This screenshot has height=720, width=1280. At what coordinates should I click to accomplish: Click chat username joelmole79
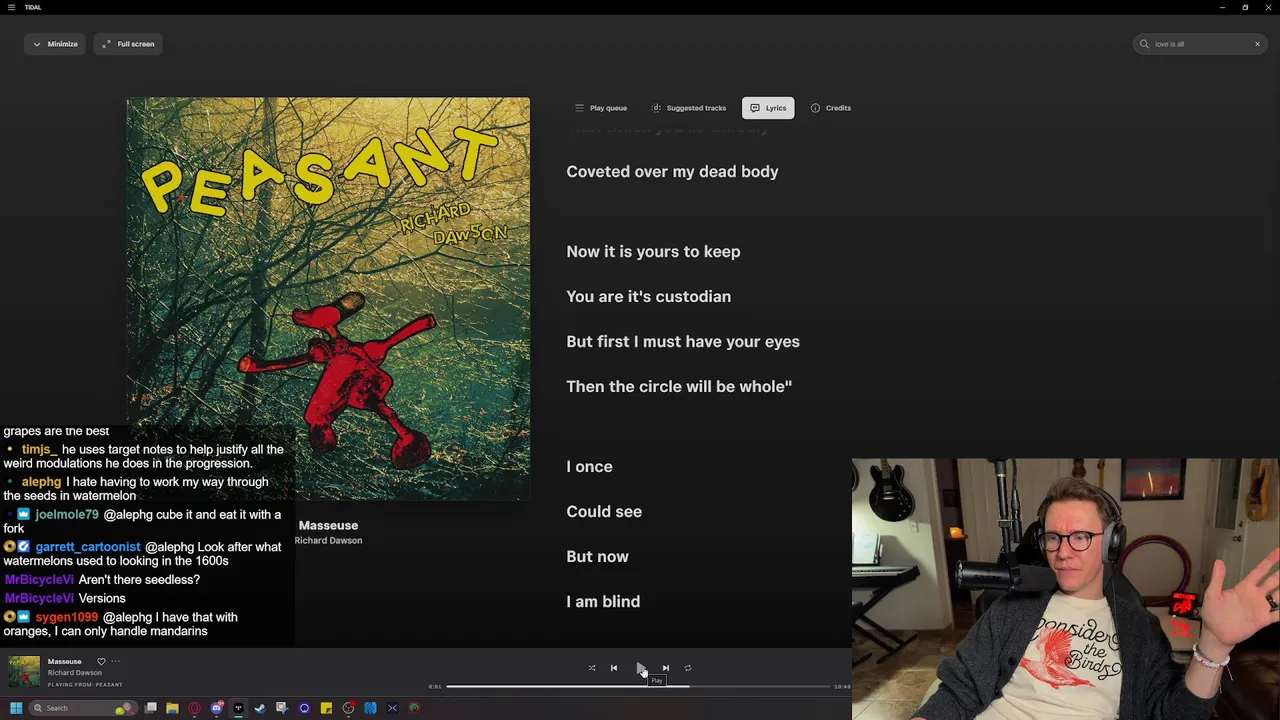click(67, 515)
